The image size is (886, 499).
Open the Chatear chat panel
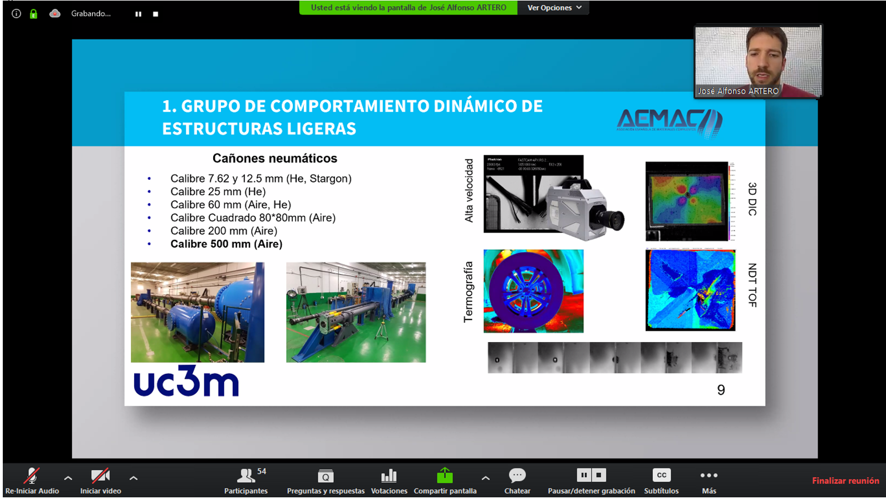click(517, 480)
